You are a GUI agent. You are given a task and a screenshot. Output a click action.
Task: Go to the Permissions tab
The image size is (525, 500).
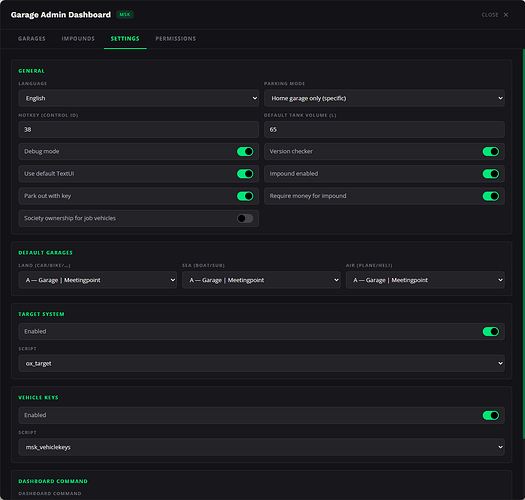point(175,39)
